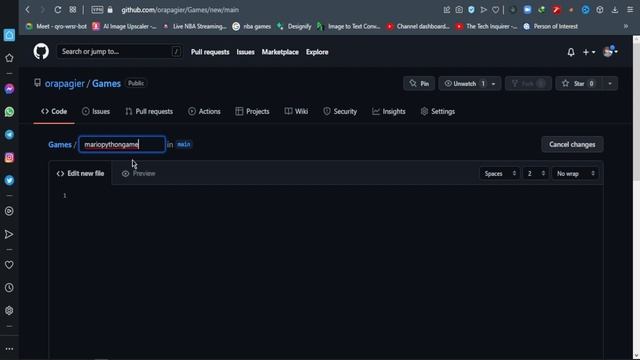Open the Actions tab
640x360 pixels.
[x=204, y=111]
